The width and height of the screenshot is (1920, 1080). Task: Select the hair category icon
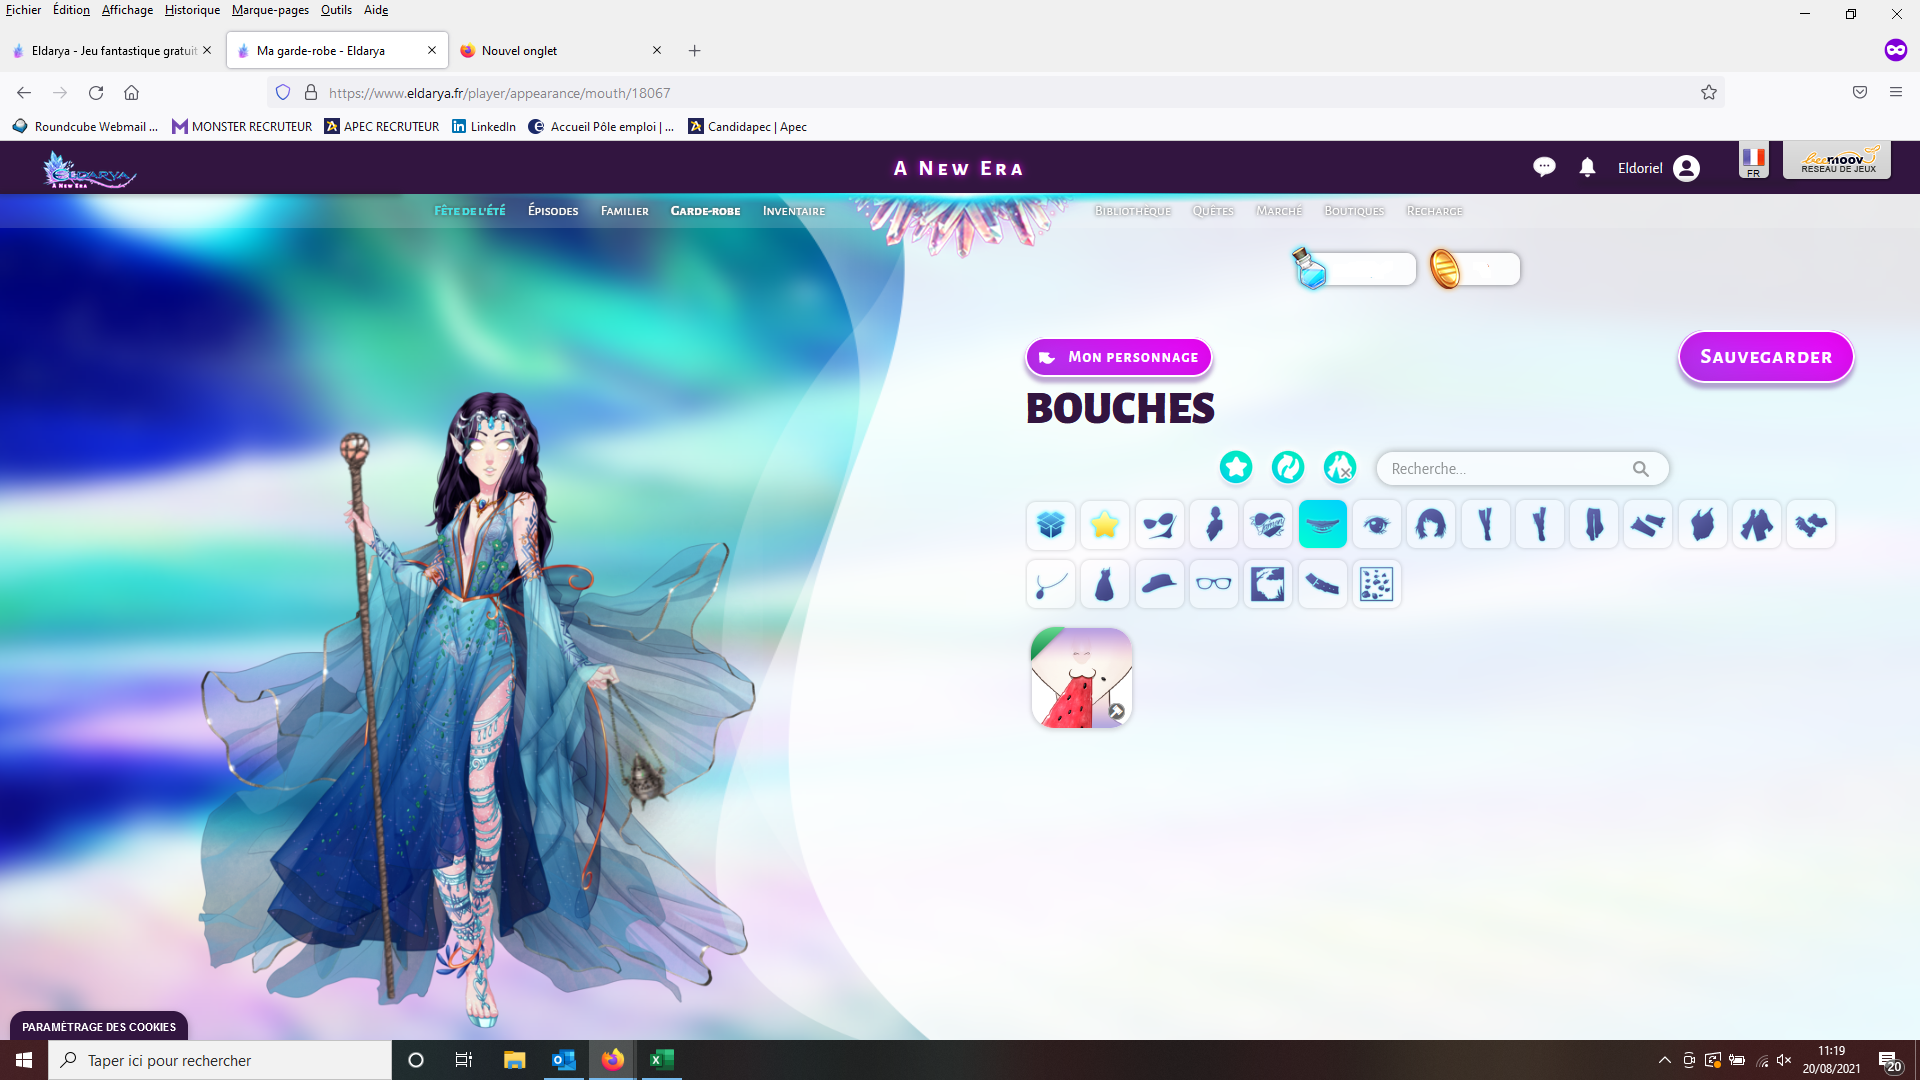click(1430, 524)
